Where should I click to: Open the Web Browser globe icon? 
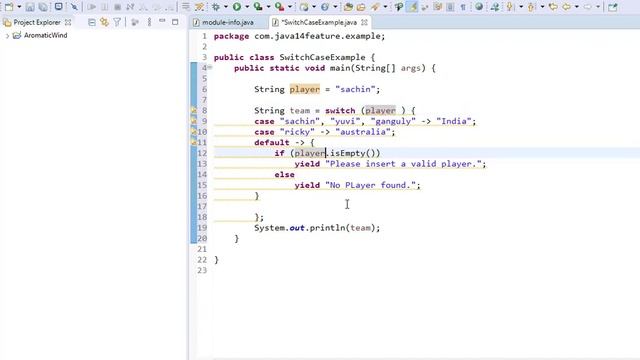click(479, 7)
